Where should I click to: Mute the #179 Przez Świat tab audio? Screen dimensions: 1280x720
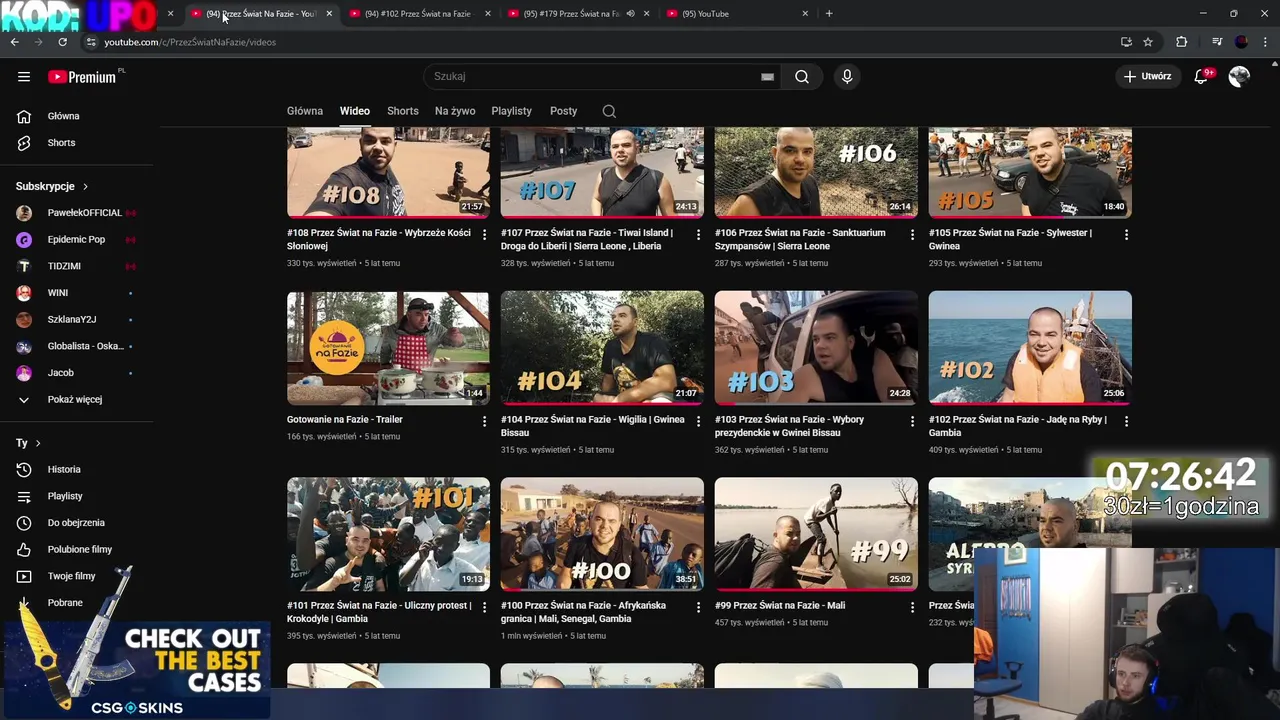coord(630,14)
